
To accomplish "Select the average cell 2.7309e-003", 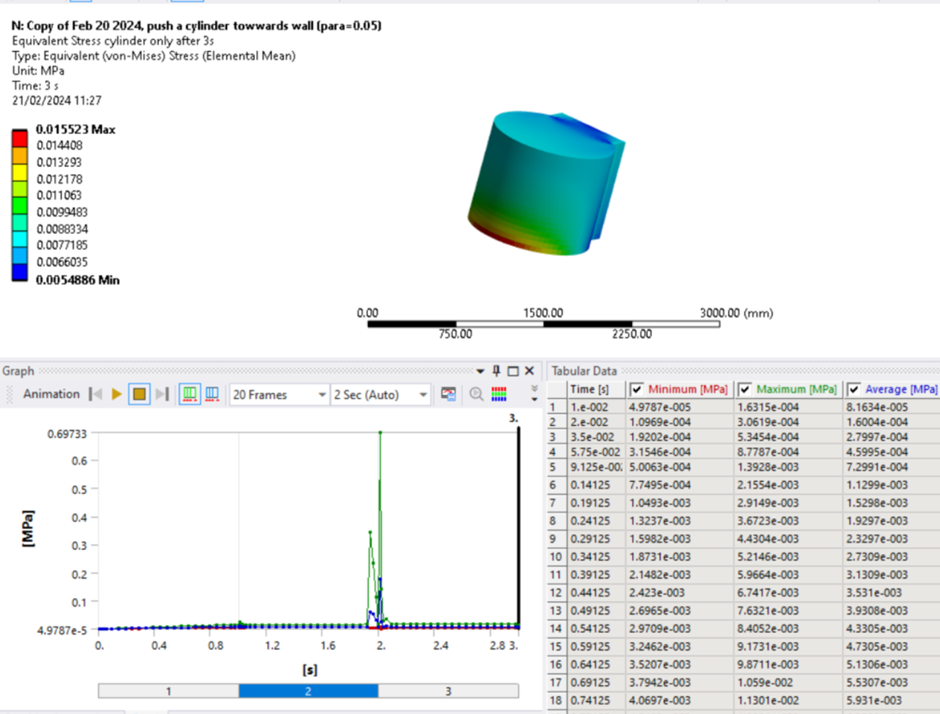I will coord(893,557).
